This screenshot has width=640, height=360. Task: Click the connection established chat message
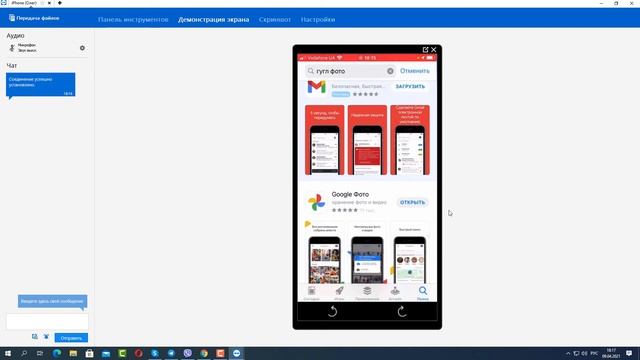click(x=40, y=85)
